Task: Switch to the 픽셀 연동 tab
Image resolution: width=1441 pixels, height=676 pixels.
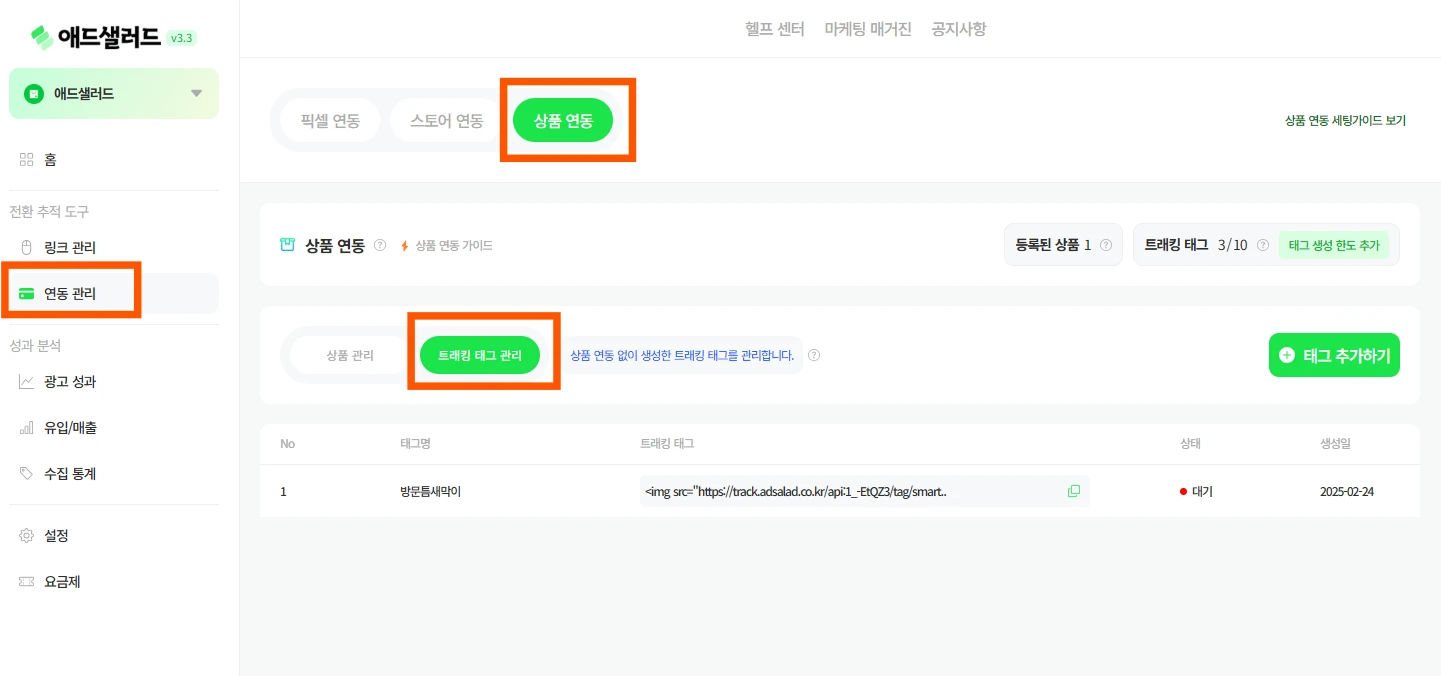Action: click(x=330, y=121)
